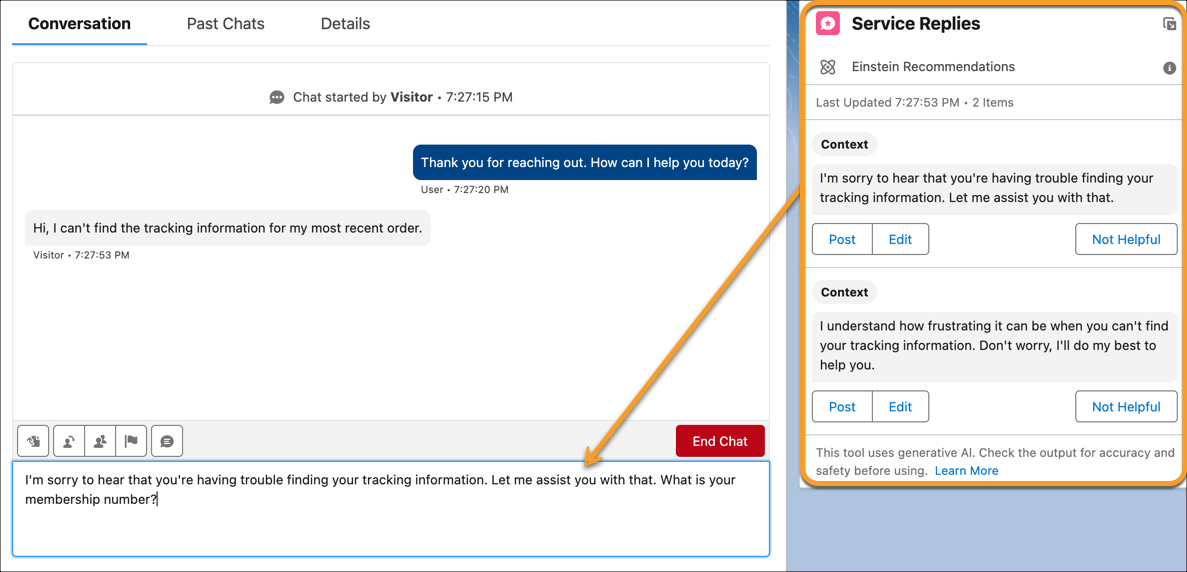Mark the first reply as Not Helpful

(x=1126, y=239)
